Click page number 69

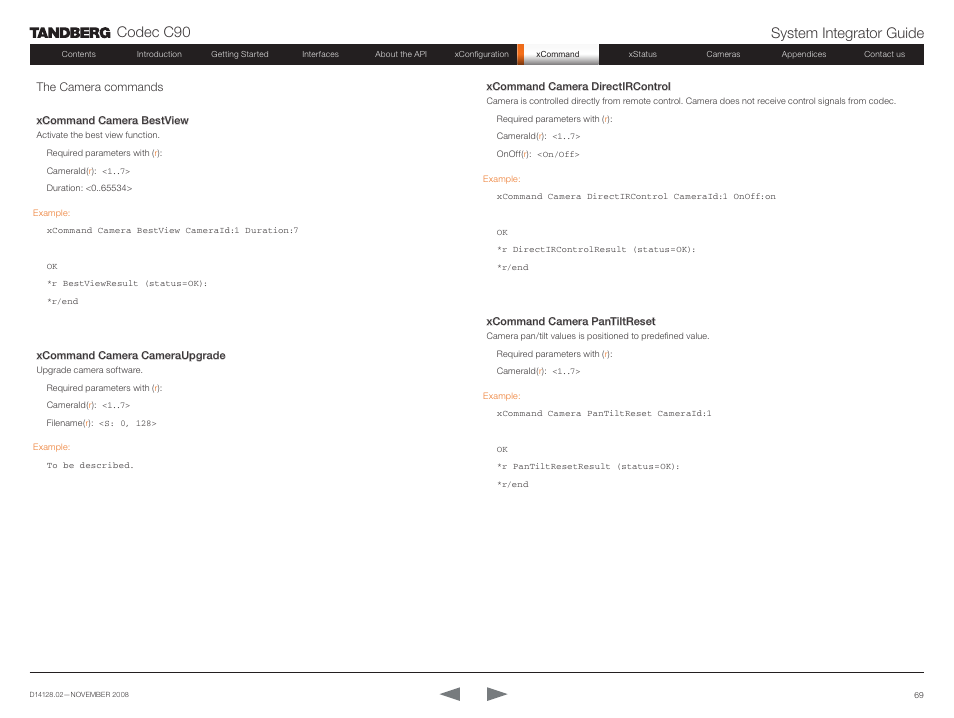(x=919, y=695)
